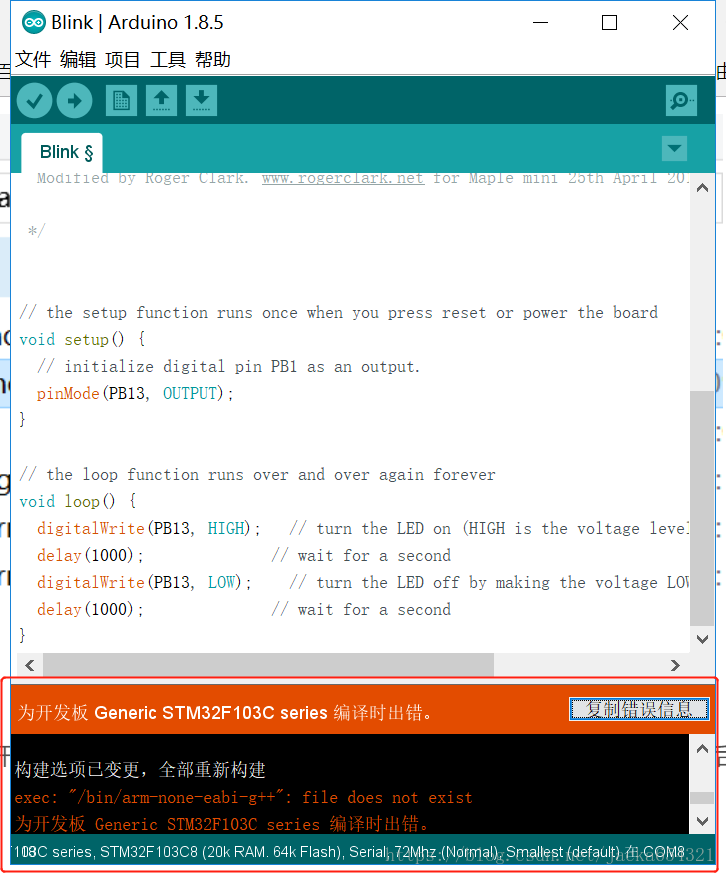Screen dimensions: 726x875
Task: Open the tab options dropdown arrow
Action: (674, 148)
